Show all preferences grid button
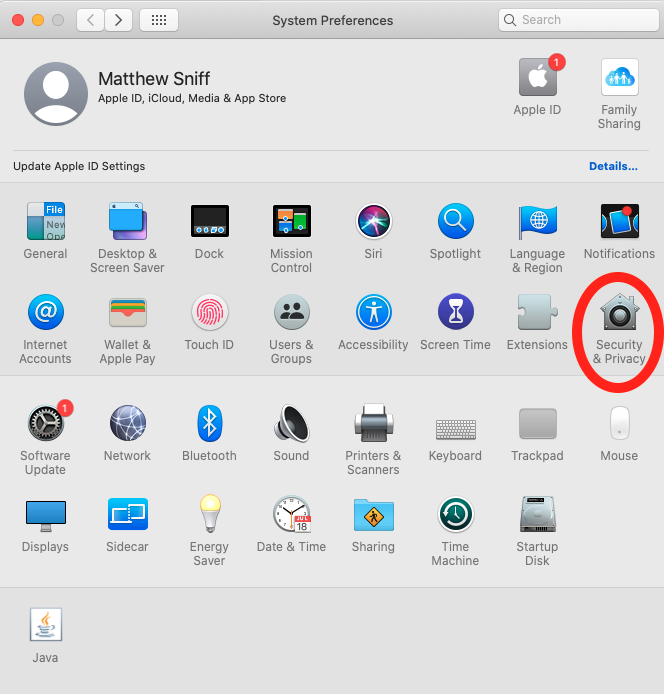Screen dimensions: 664x694 pos(159,20)
